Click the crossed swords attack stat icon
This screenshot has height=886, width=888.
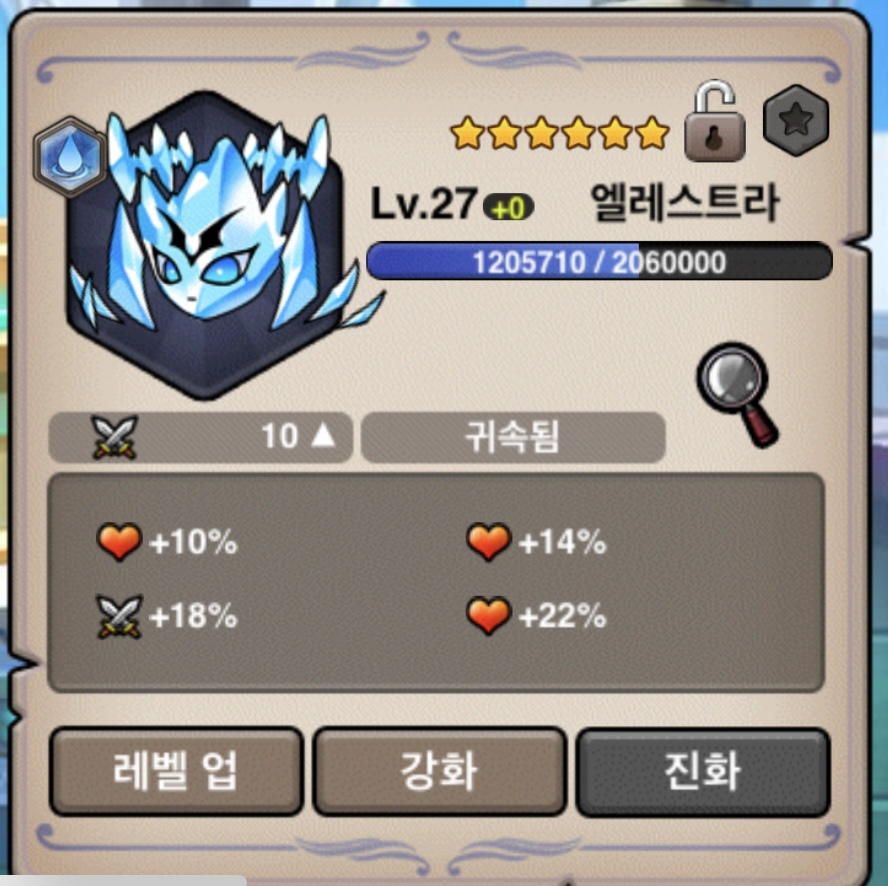click(115, 437)
